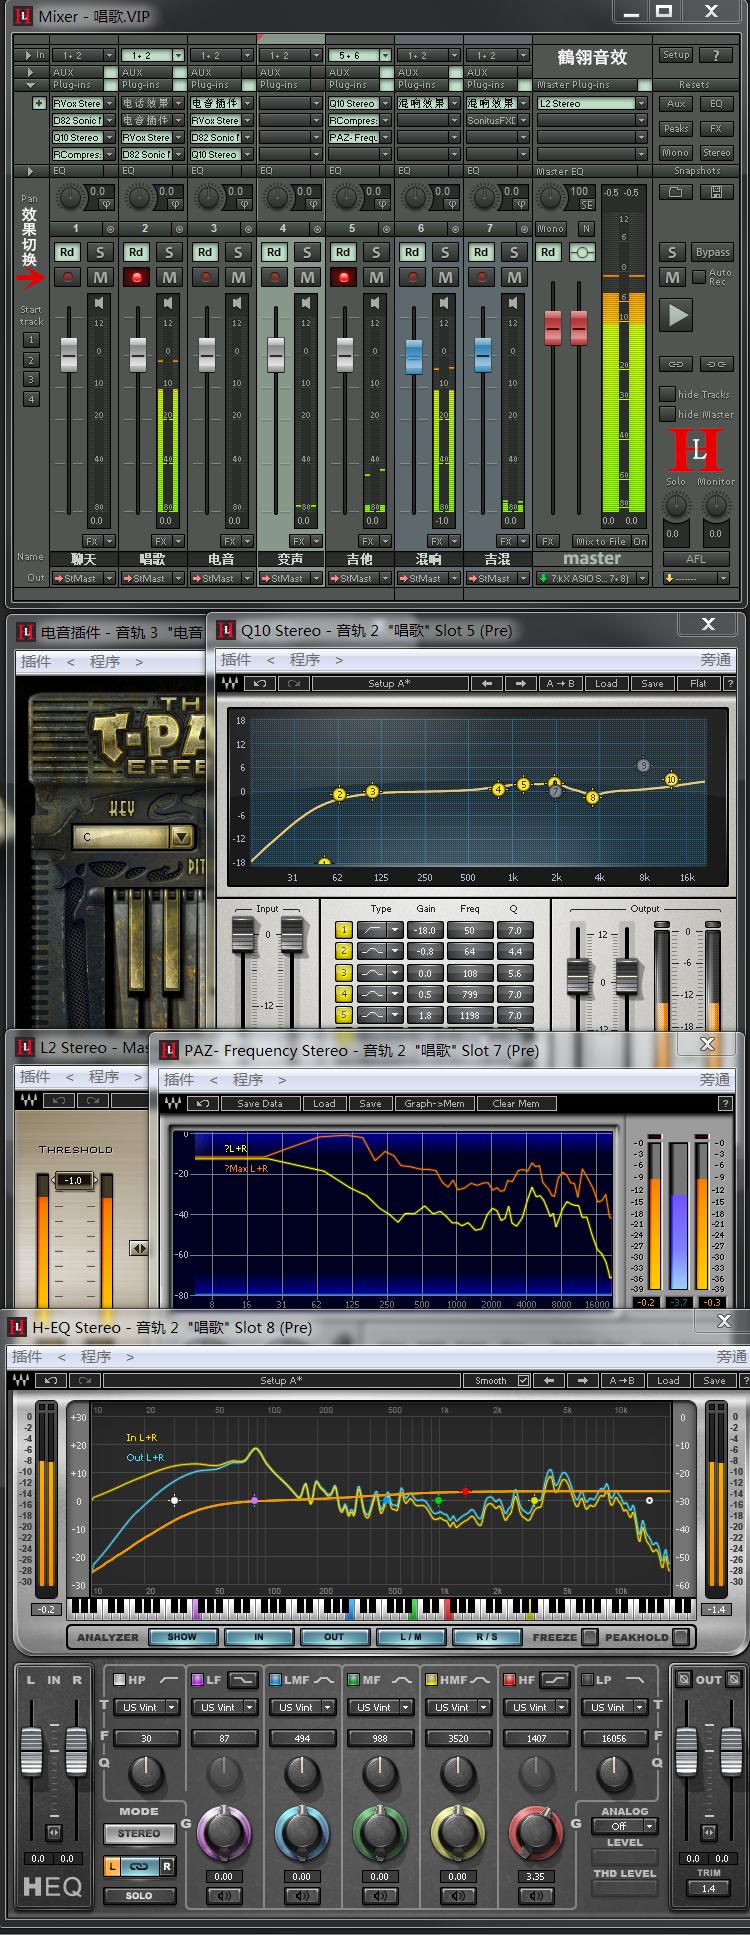
Task: Click the undo icon in Q10 toolbar
Action: click(x=260, y=684)
